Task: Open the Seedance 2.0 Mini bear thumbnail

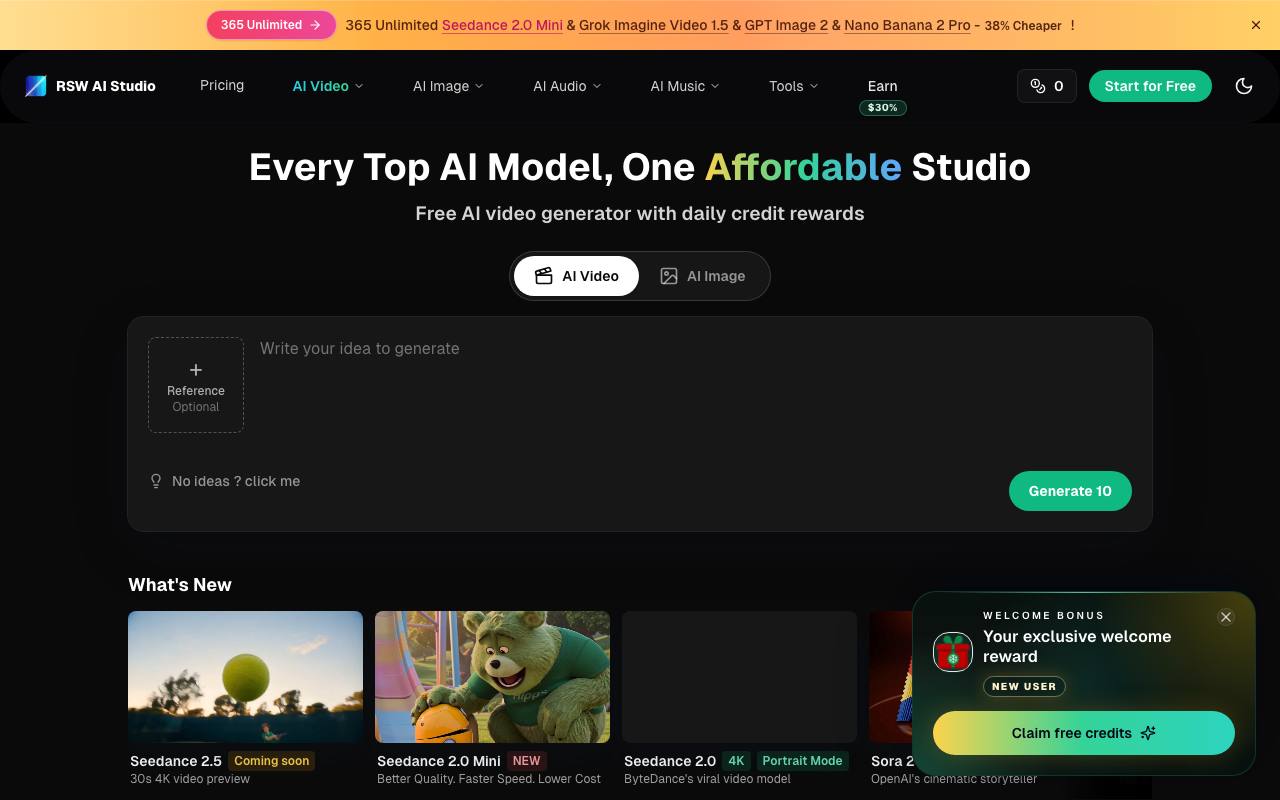Action: pos(492,677)
